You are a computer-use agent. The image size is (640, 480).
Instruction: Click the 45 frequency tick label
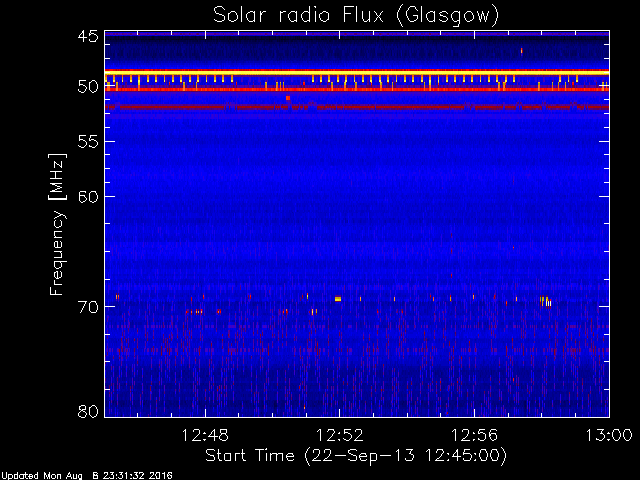[88, 37]
